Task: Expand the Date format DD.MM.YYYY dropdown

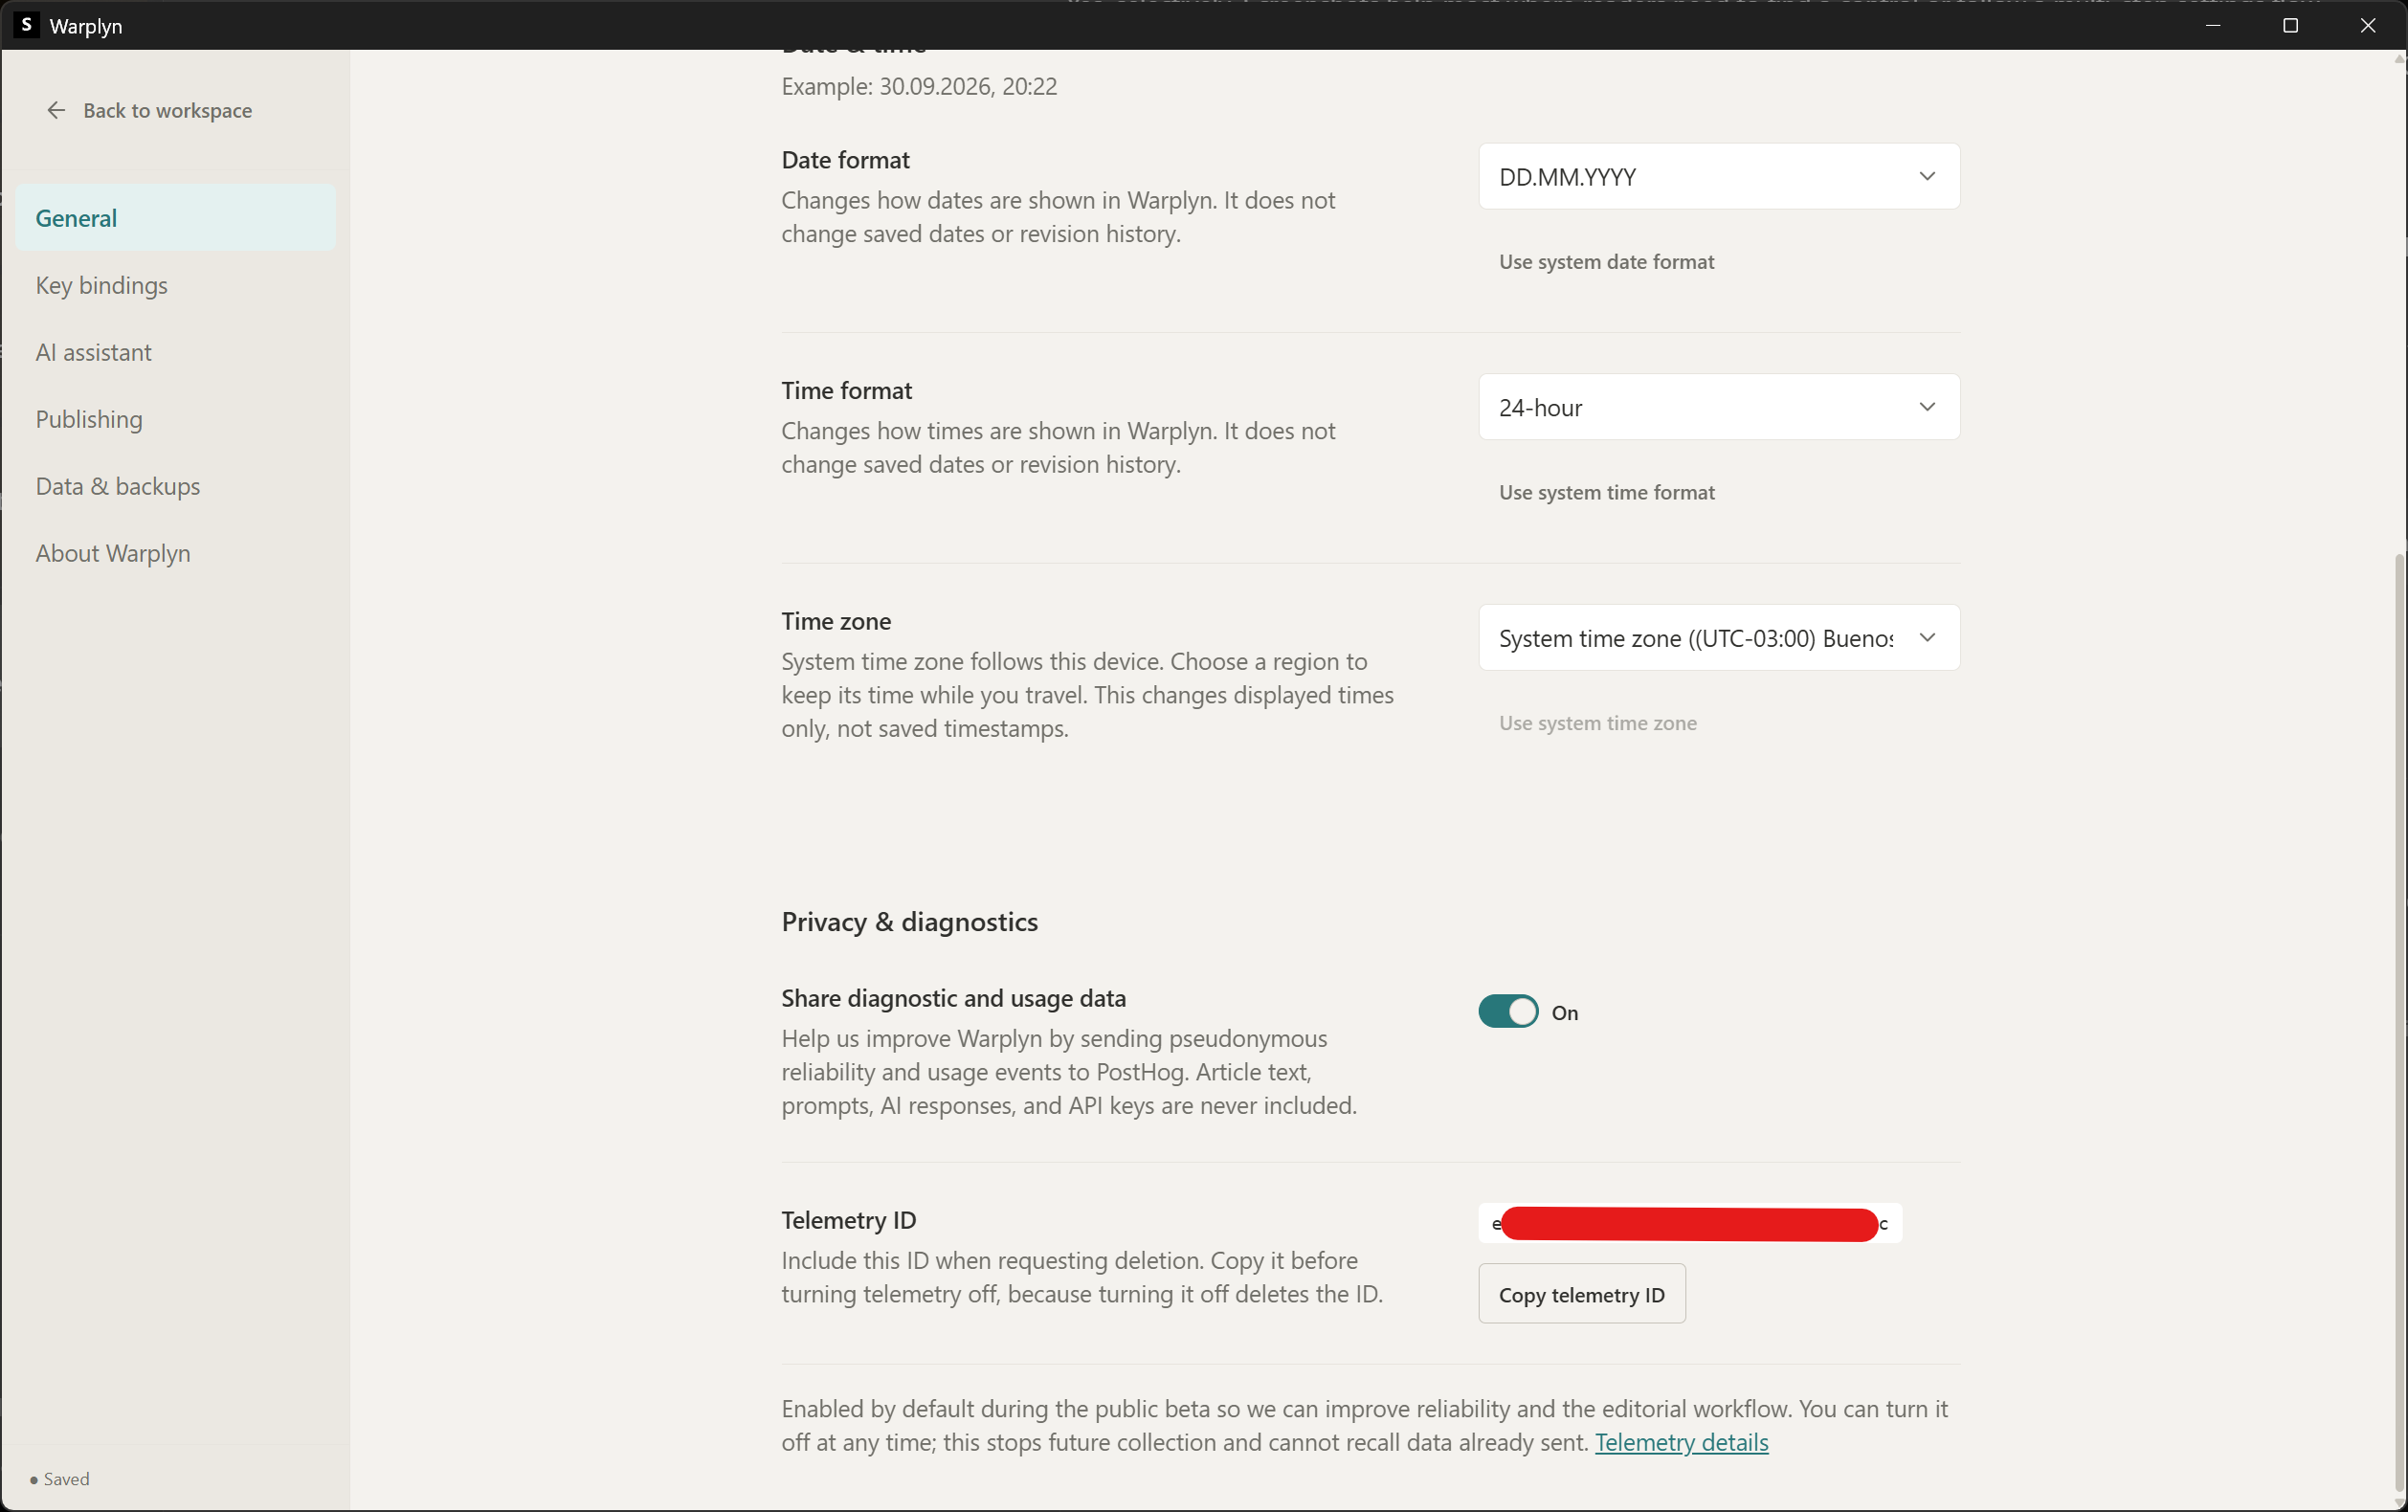Action: click(1719, 176)
